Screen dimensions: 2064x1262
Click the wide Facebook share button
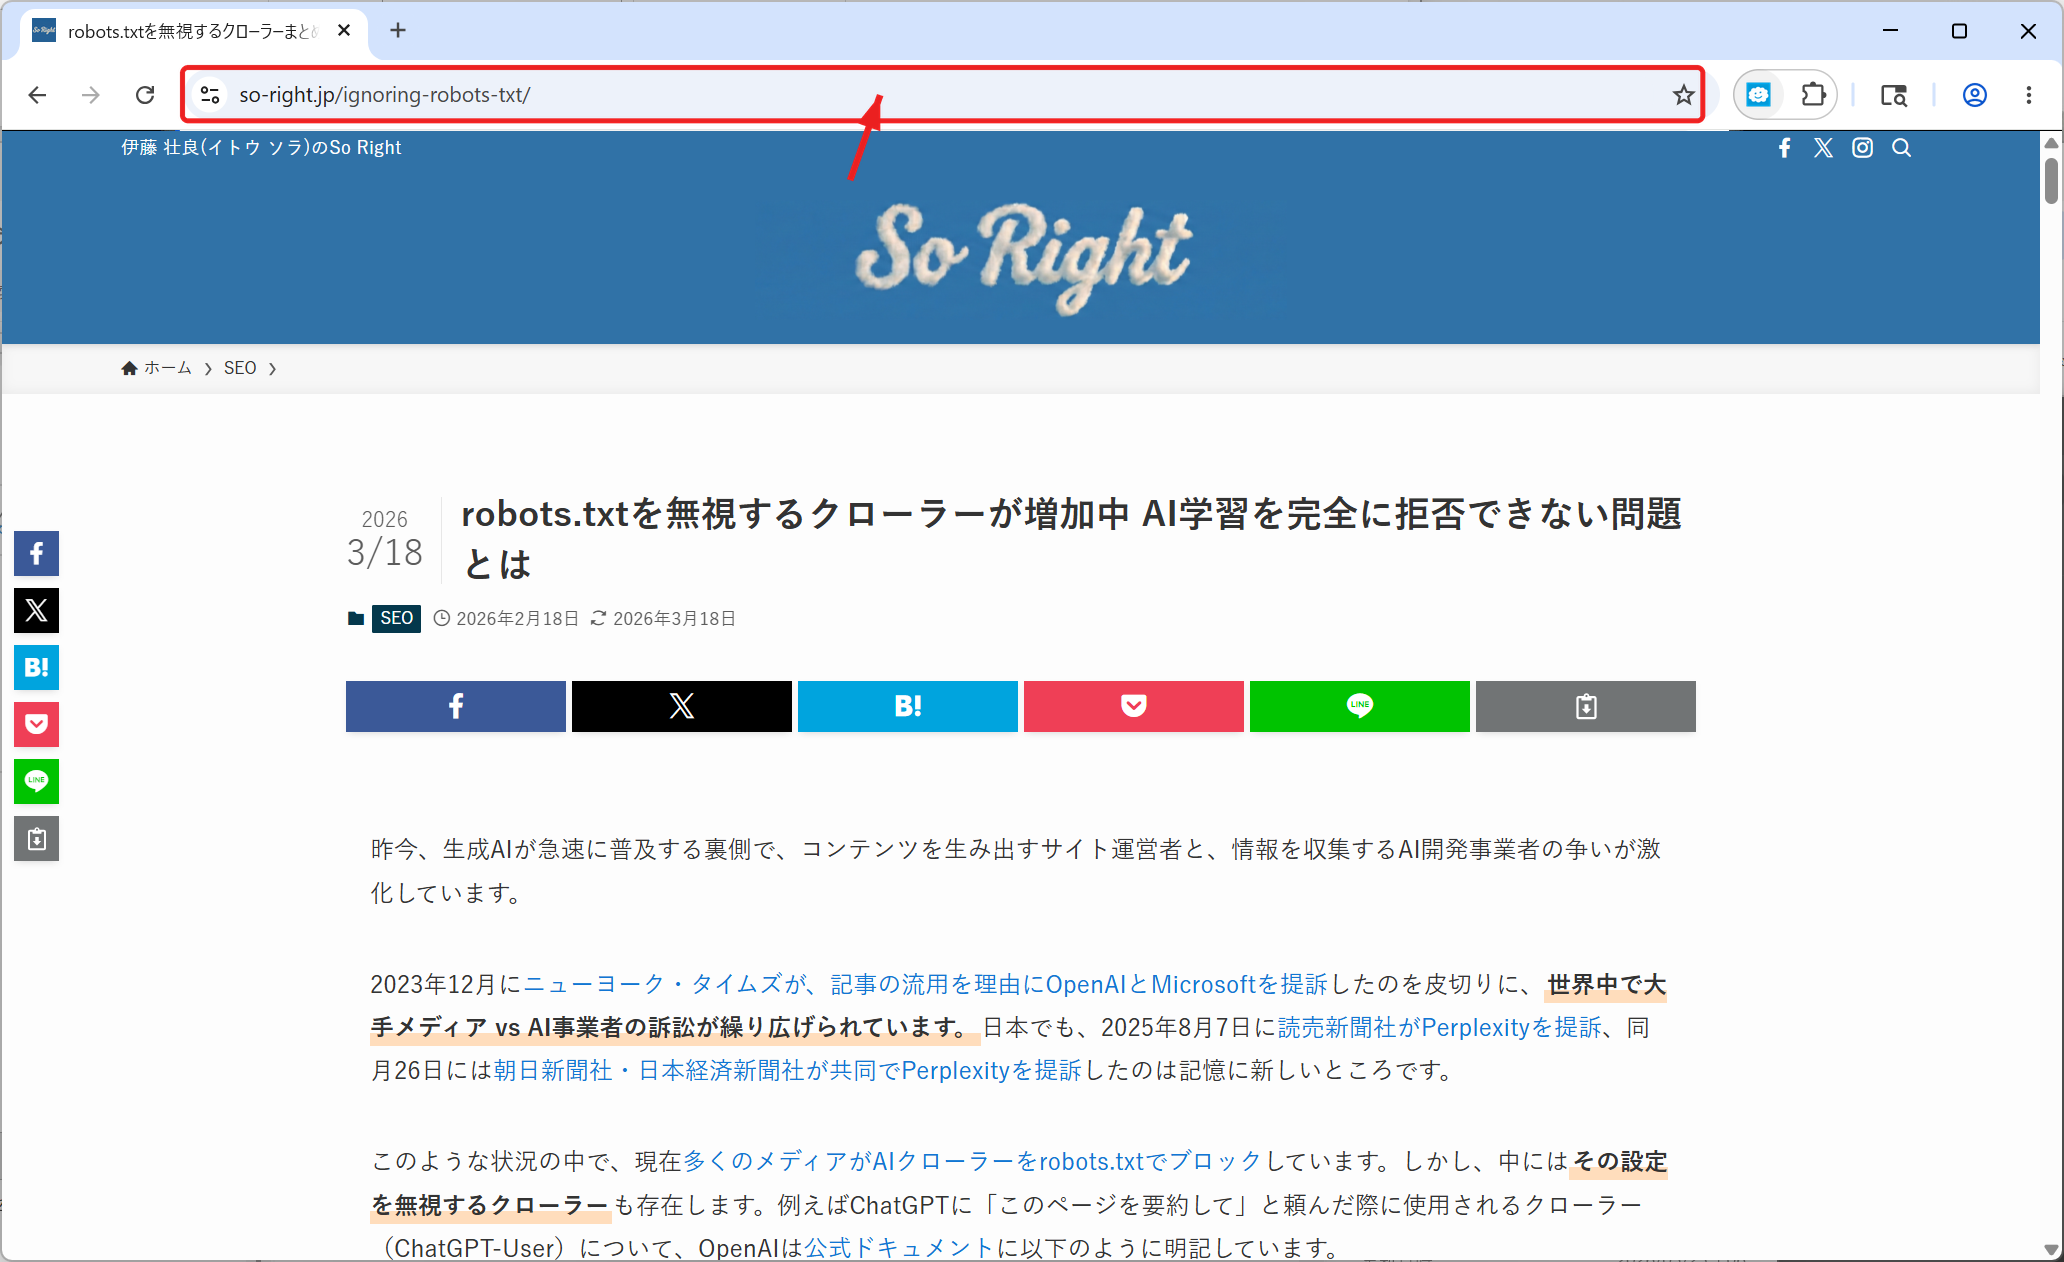click(x=456, y=706)
